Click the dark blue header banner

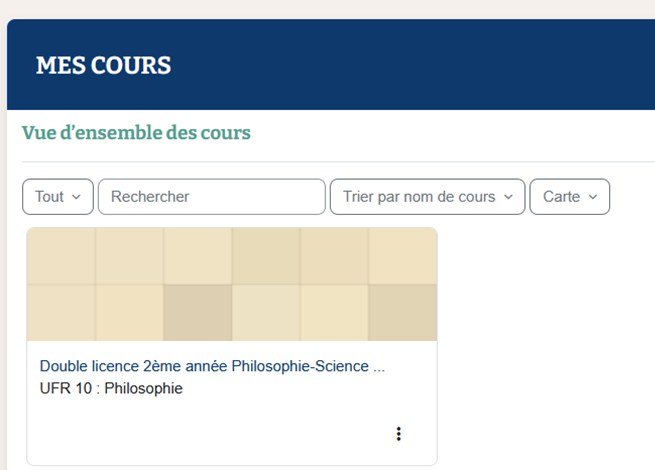click(400, 65)
